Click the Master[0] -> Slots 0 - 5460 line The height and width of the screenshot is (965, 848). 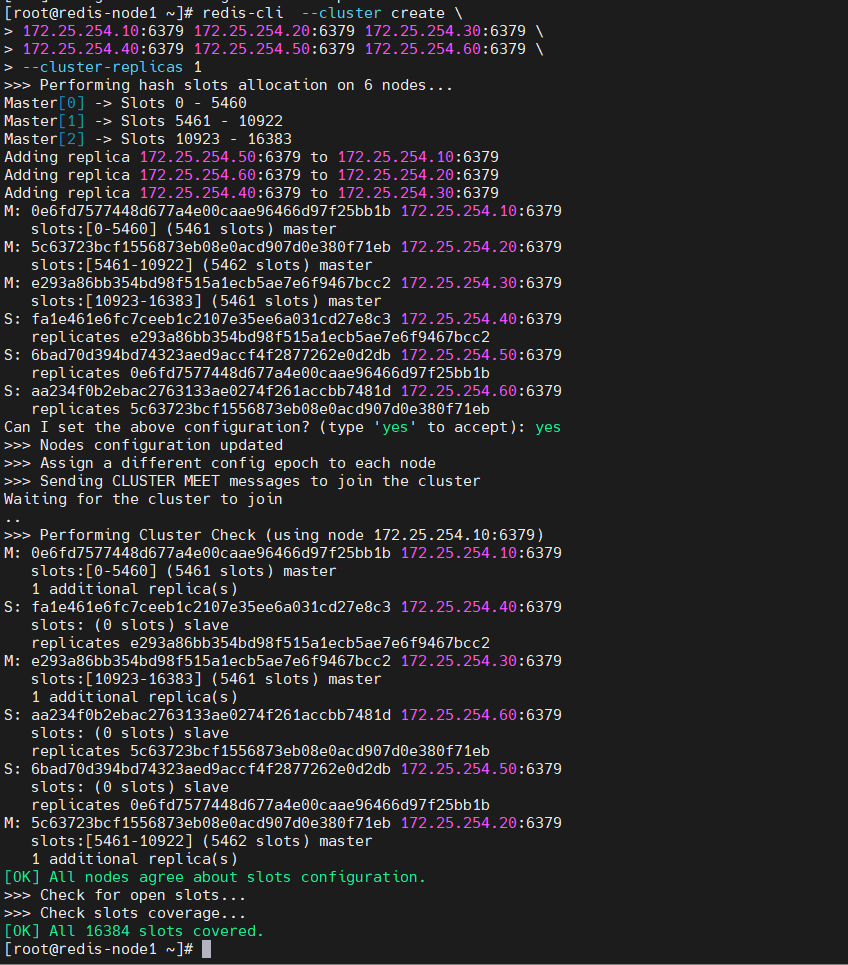click(126, 103)
